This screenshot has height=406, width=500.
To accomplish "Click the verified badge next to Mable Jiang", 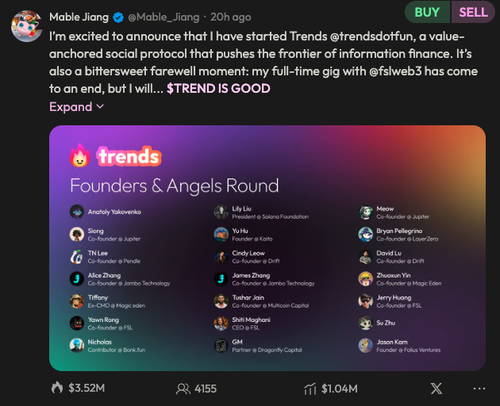I will 118,17.
